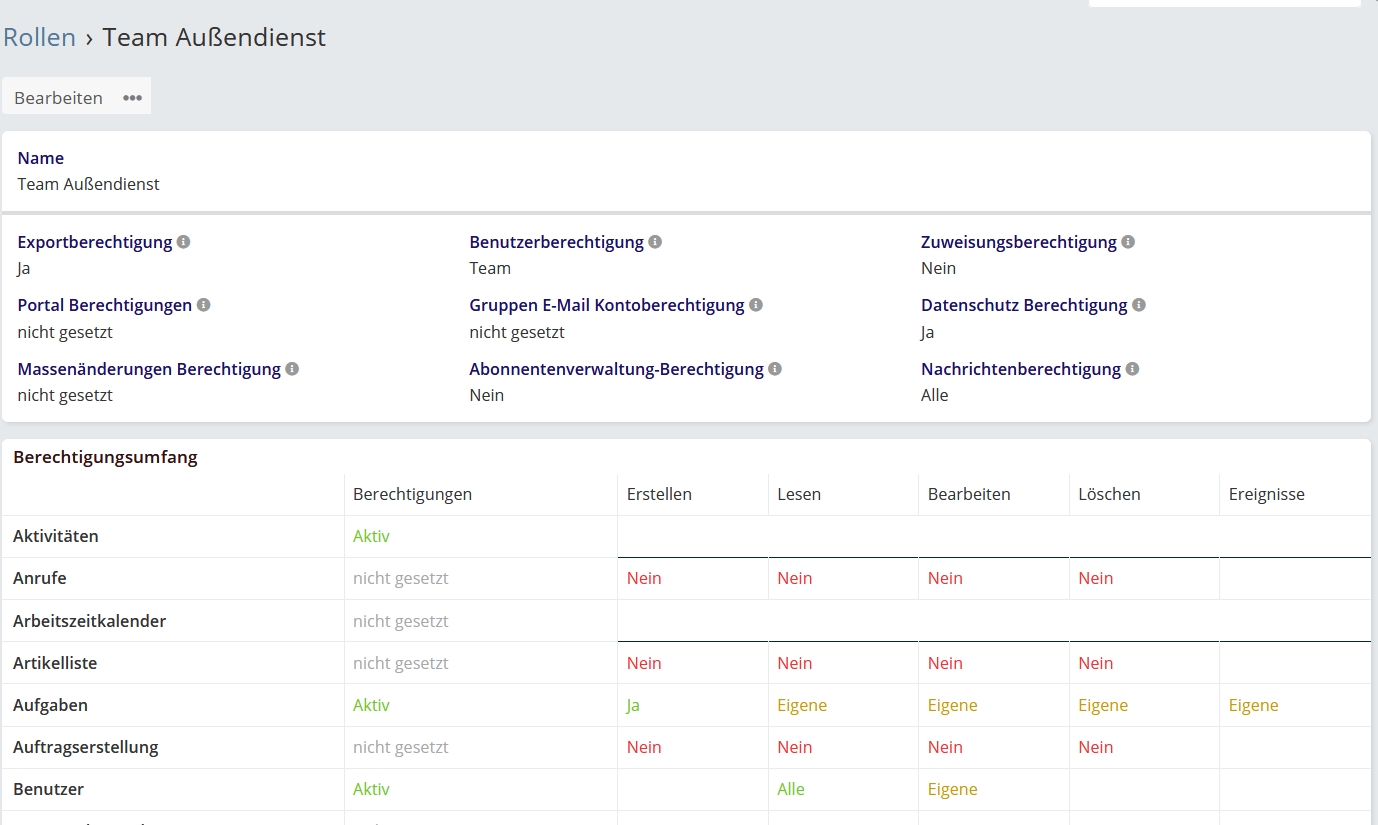The height and width of the screenshot is (825, 1378).
Task: Click info icon next to Massenänderungen Berechtigung
Action: (292, 369)
